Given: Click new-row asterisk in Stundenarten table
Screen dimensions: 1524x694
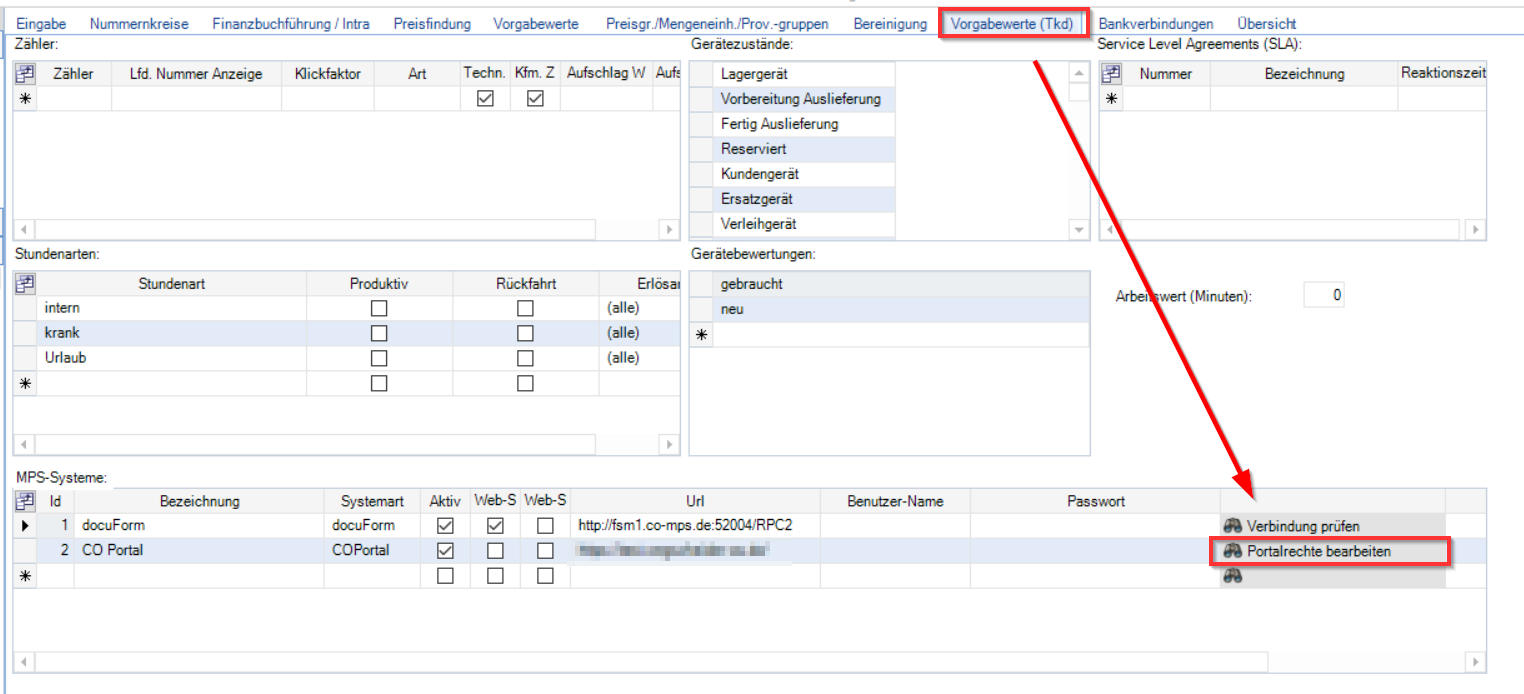Looking at the screenshot, I should click(x=25, y=384).
